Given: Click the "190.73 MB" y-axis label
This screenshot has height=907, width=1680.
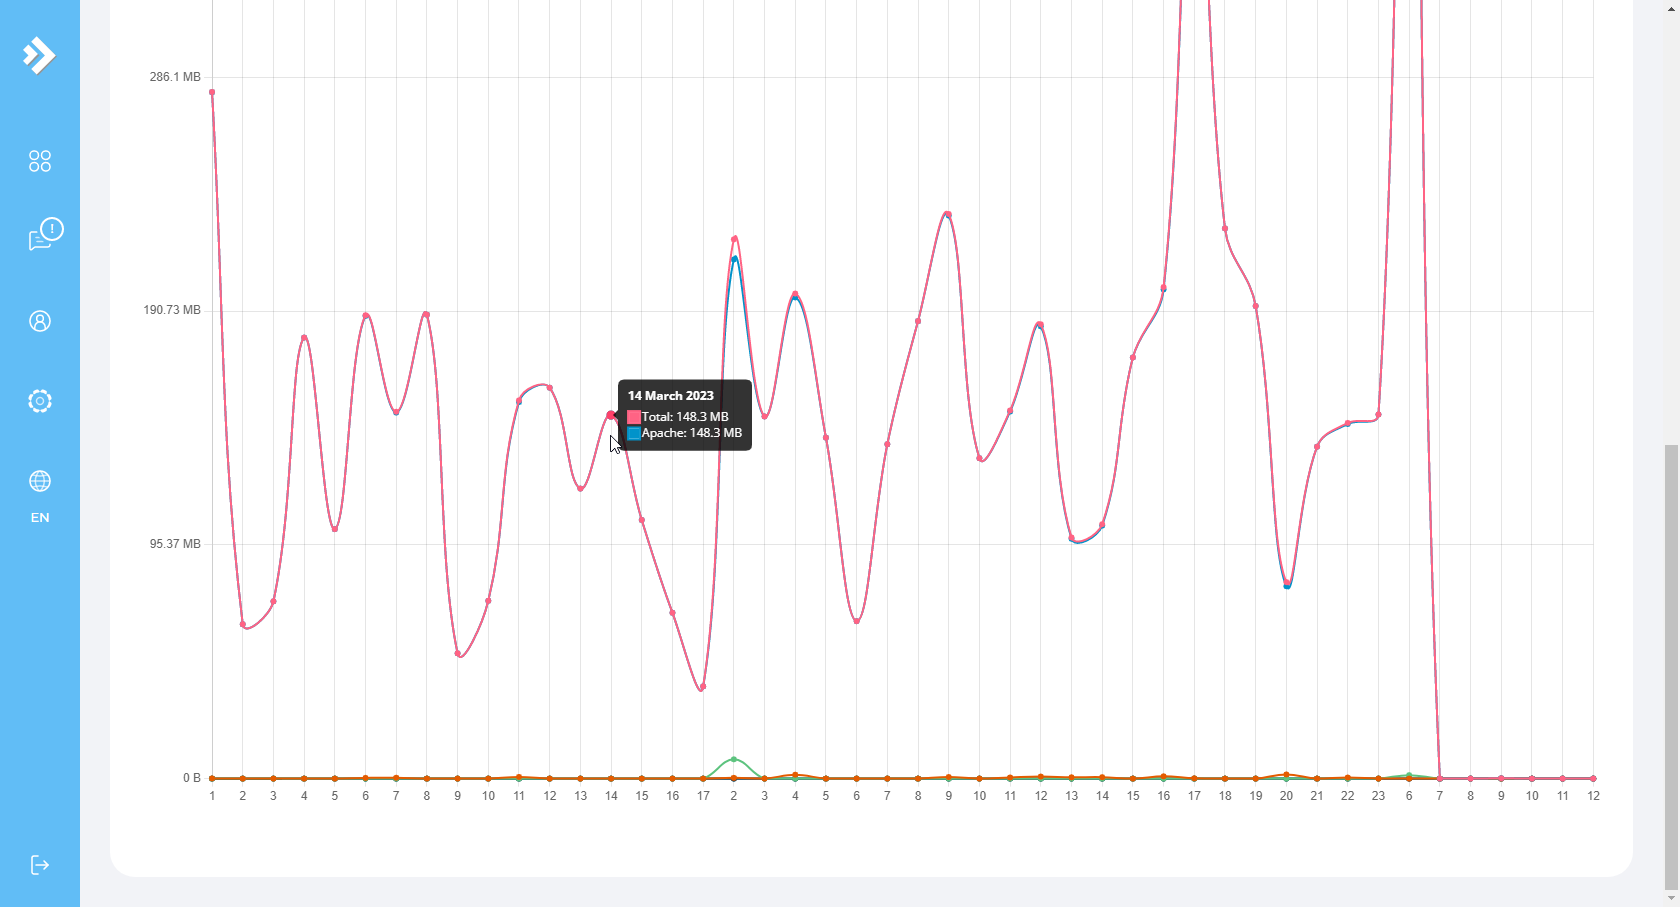Looking at the screenshot, I should pos(172,310).
